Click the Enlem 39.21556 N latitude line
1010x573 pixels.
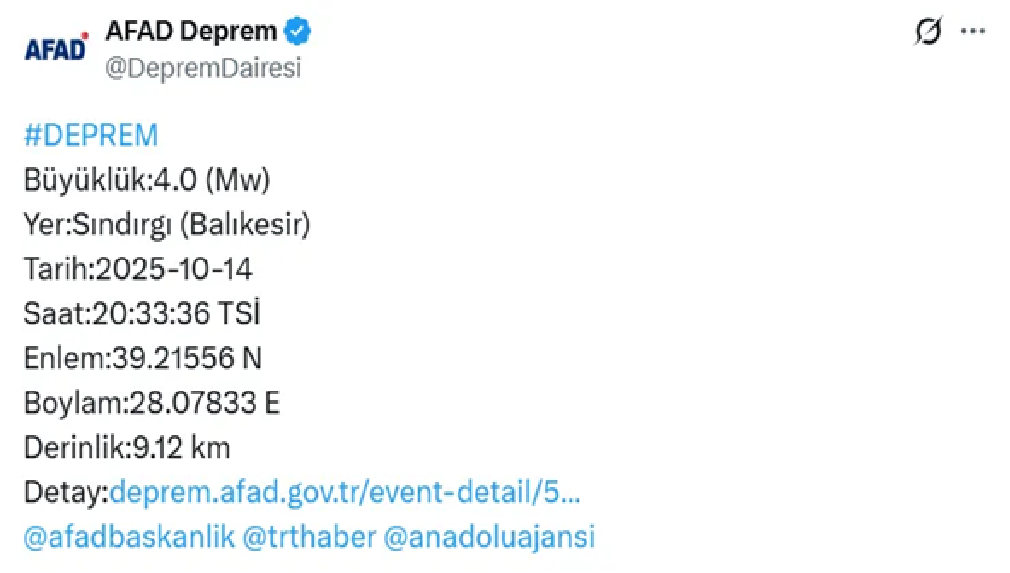pyautogui.click(x=142, y=358)
